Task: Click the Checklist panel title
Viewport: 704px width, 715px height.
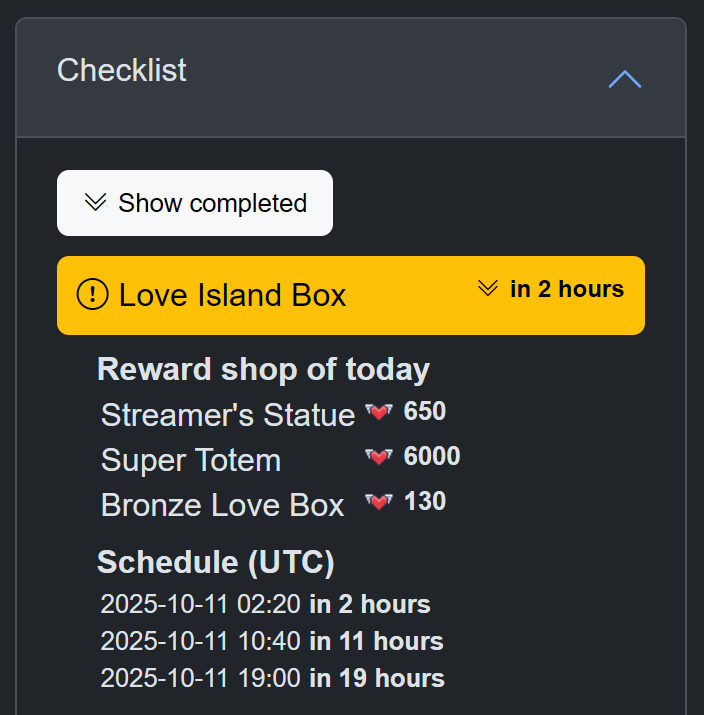Action: pyautogui.click(x=122, y=70)
